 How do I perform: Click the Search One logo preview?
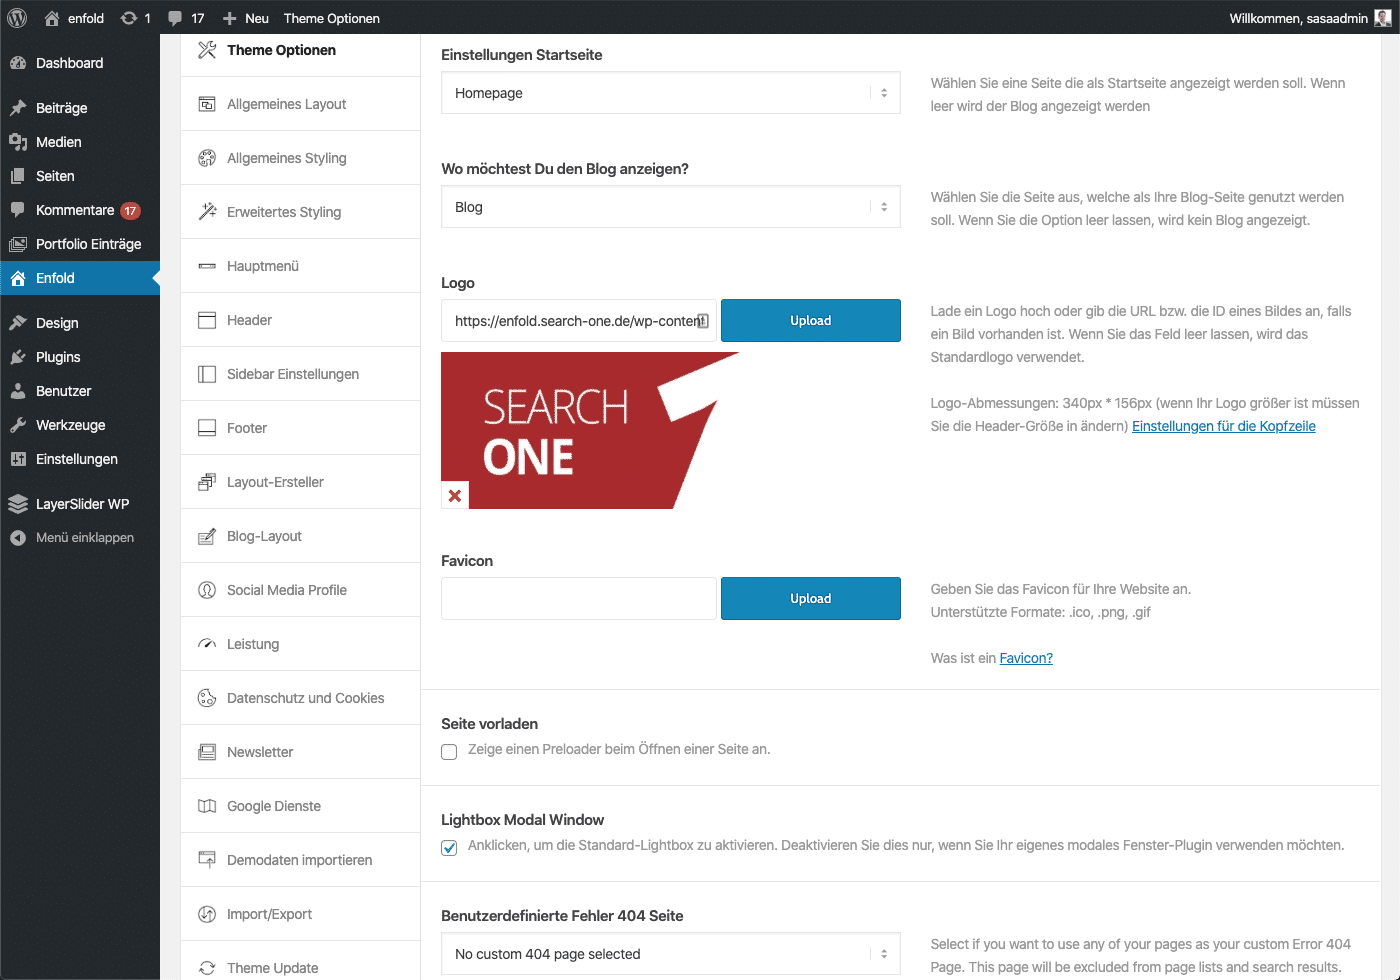(x=590, y=430)
